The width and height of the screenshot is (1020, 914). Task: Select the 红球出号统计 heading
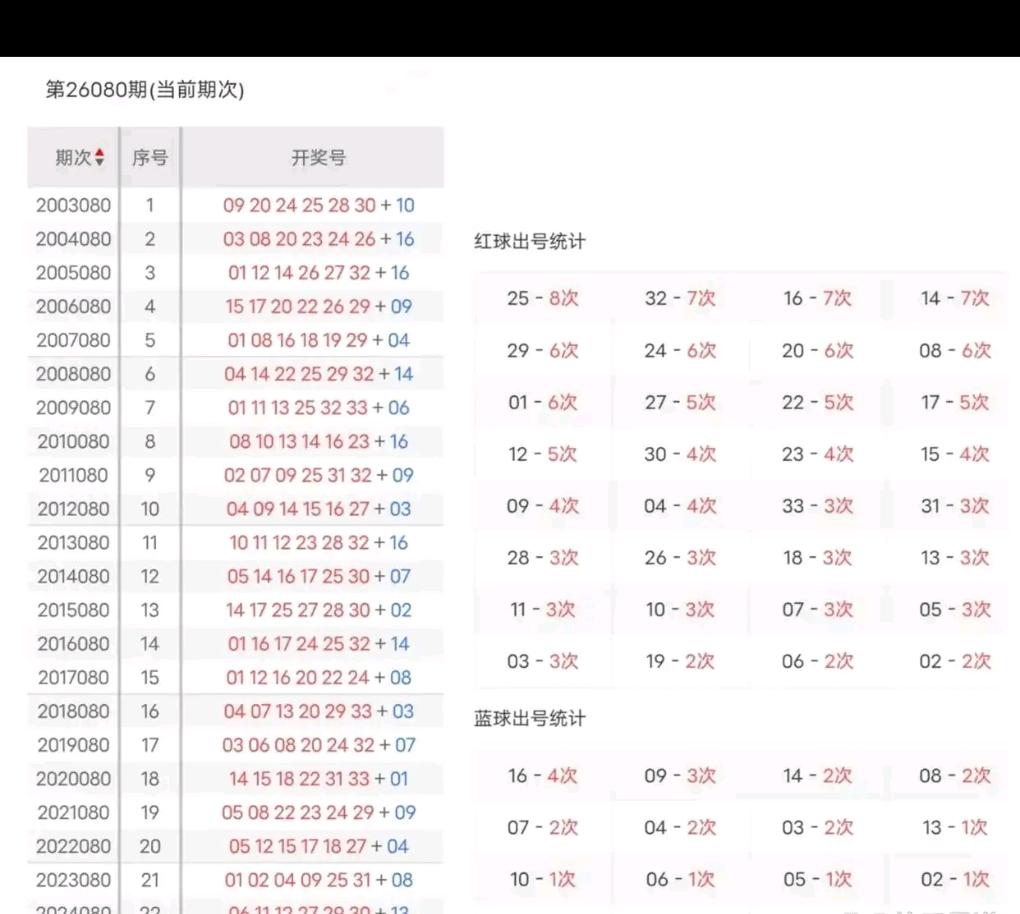point(530,242)
